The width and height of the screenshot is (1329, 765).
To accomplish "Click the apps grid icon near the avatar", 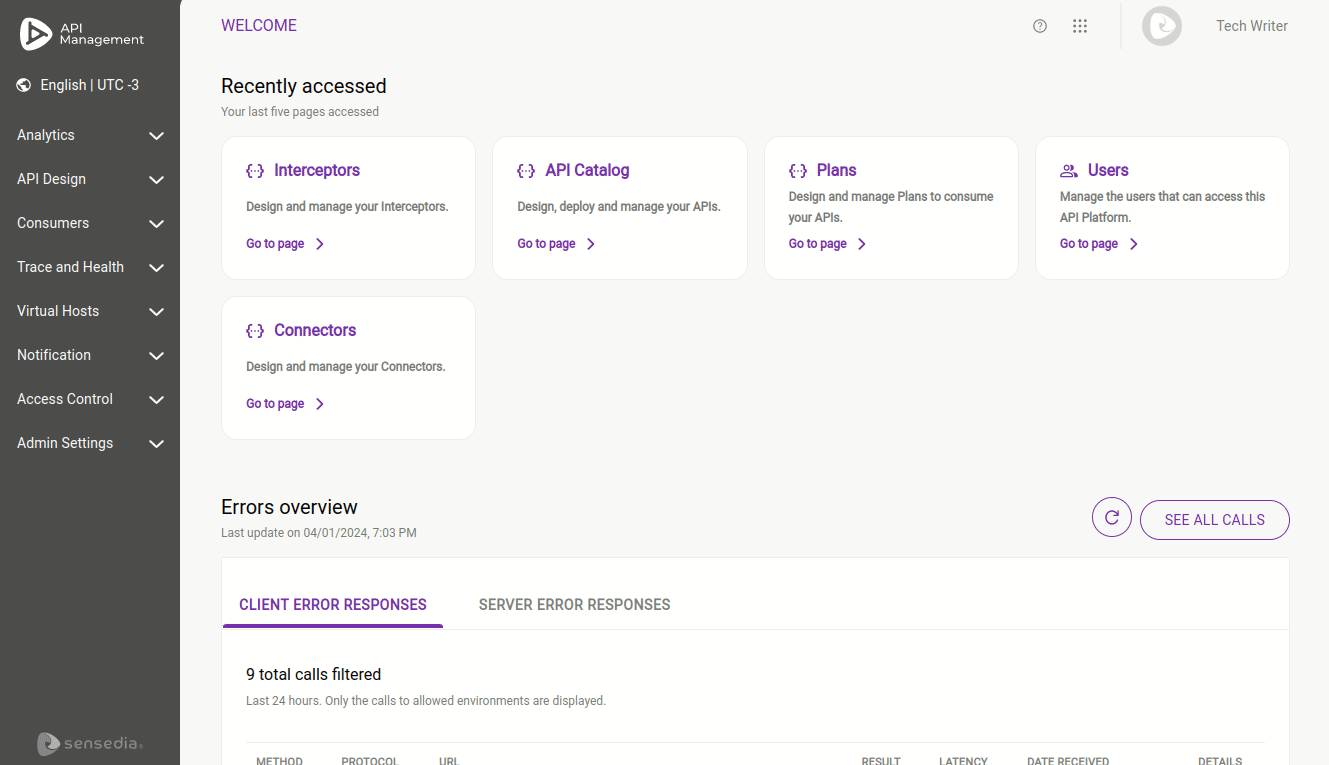I will coord(1080,26).
